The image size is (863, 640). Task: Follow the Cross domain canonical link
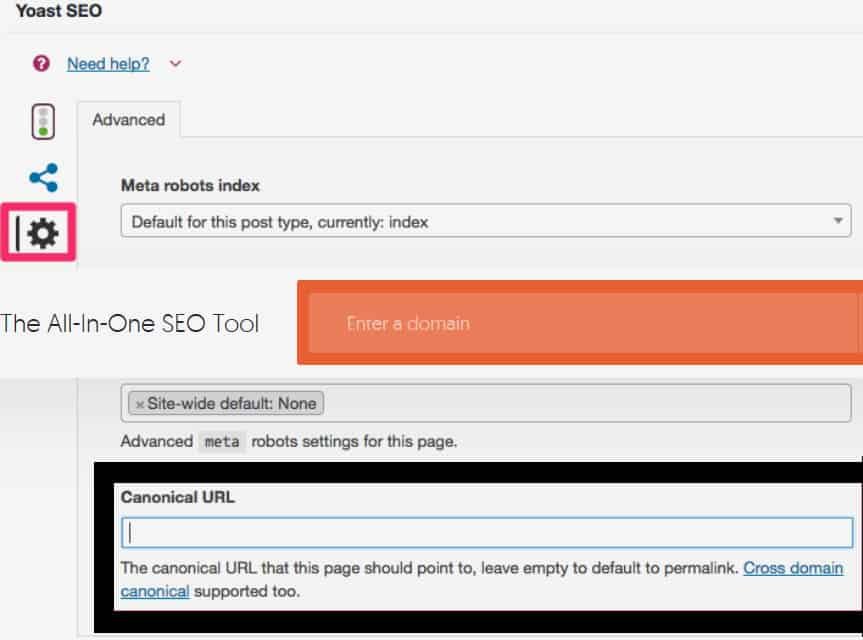[793, 568]
